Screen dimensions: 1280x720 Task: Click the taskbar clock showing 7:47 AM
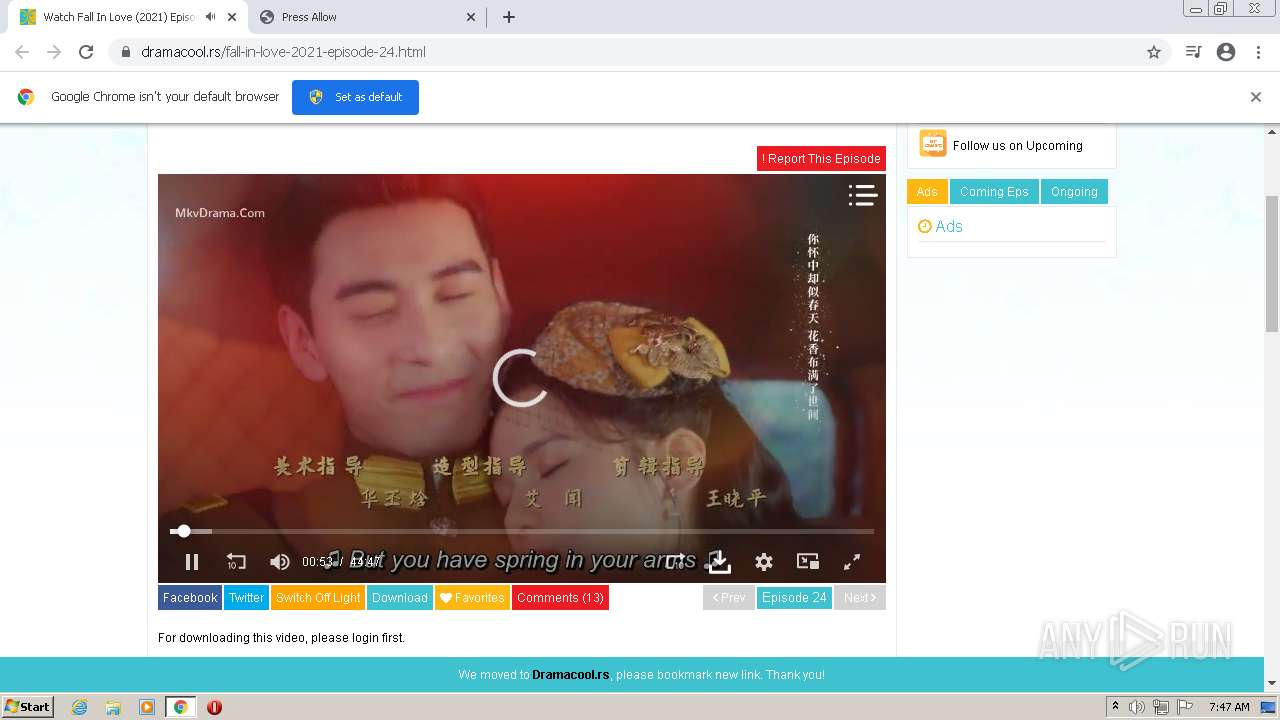click(x=1229, y=707)
